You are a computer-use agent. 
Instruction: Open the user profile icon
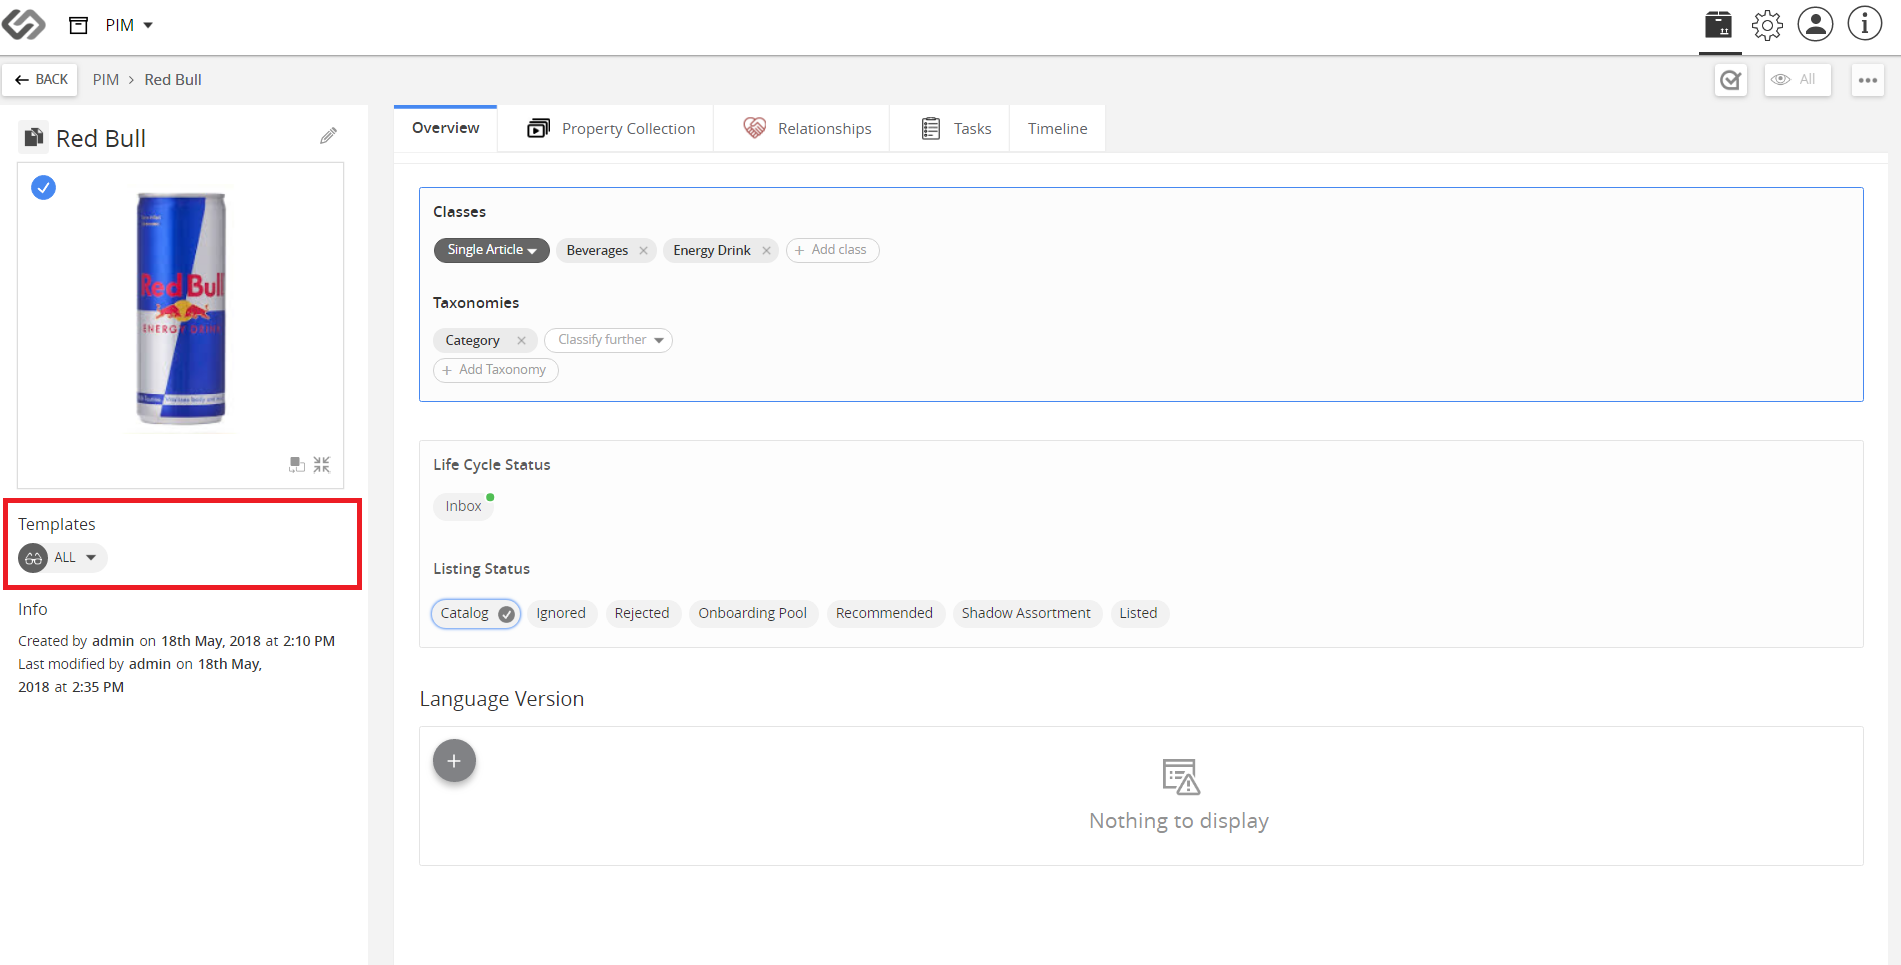pos(1815,24)
